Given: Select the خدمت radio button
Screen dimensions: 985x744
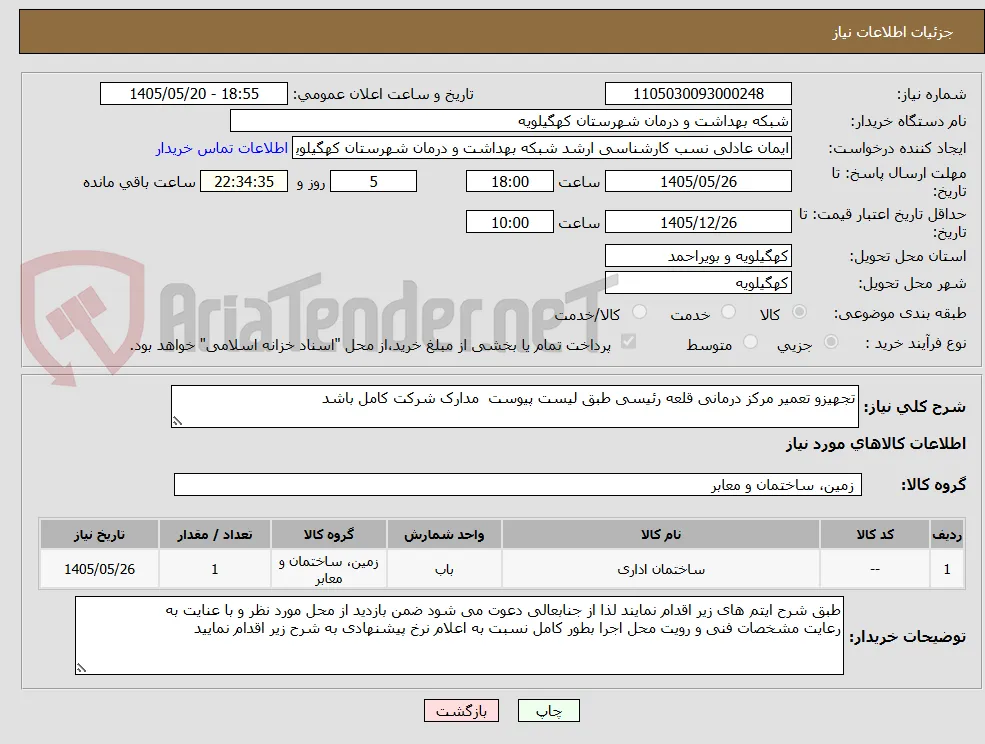Looking at the screenshot, I should coord(728,312).
